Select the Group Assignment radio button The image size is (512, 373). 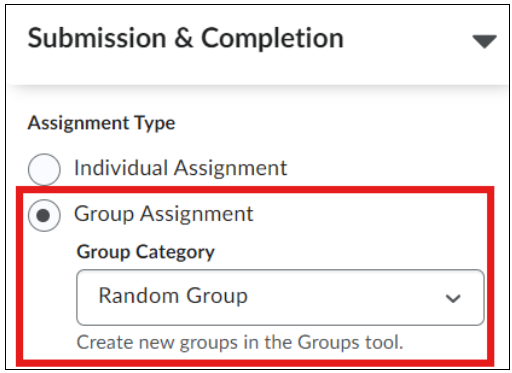44,215
